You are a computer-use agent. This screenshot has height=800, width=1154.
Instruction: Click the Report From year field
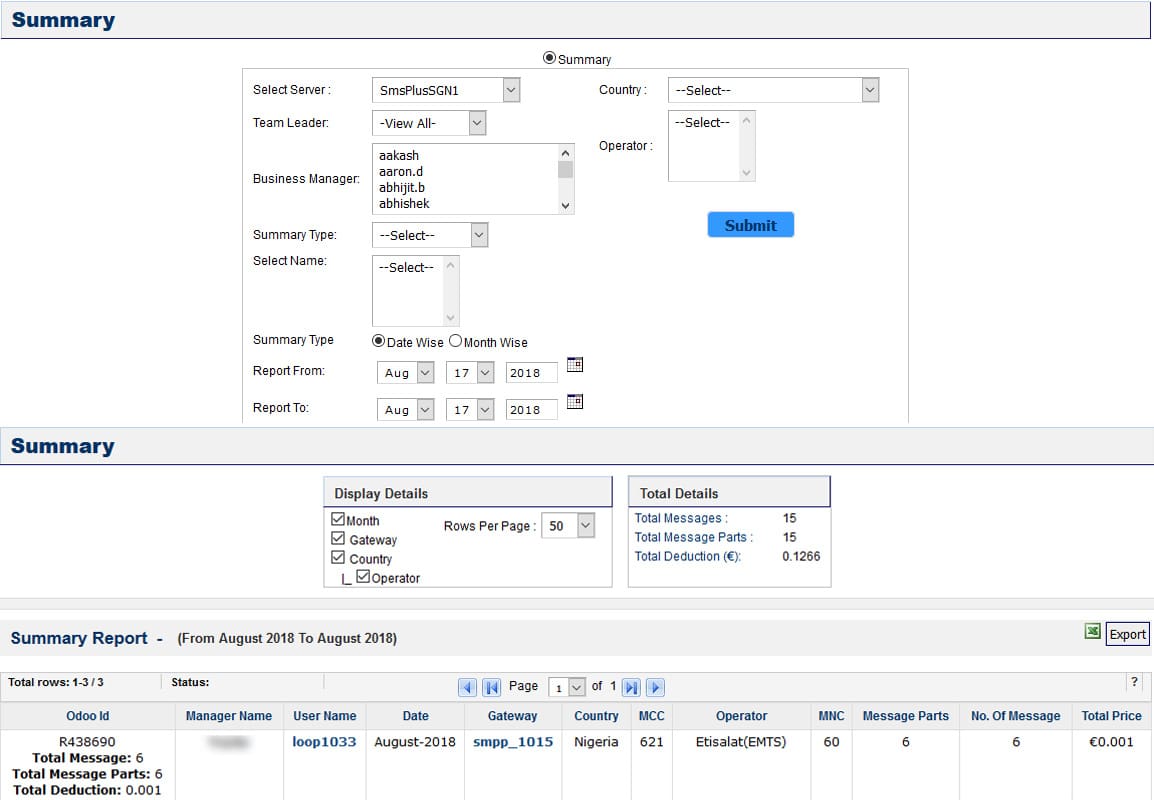(531, 372)
